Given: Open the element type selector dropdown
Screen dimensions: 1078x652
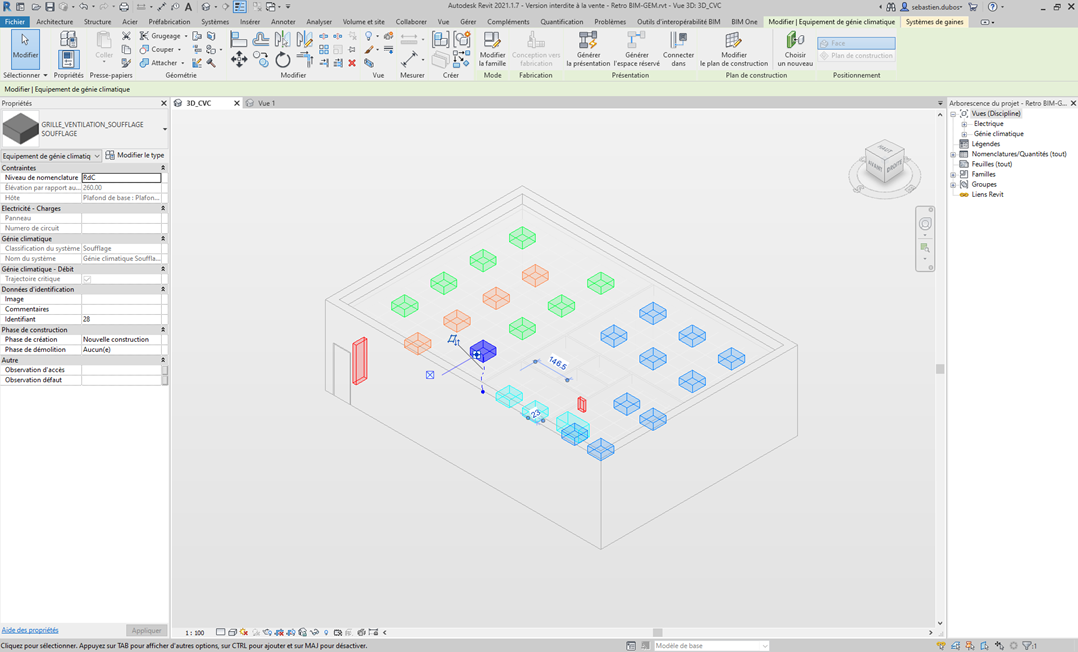Looking at the screenshot, I should (x=164, y=129).
